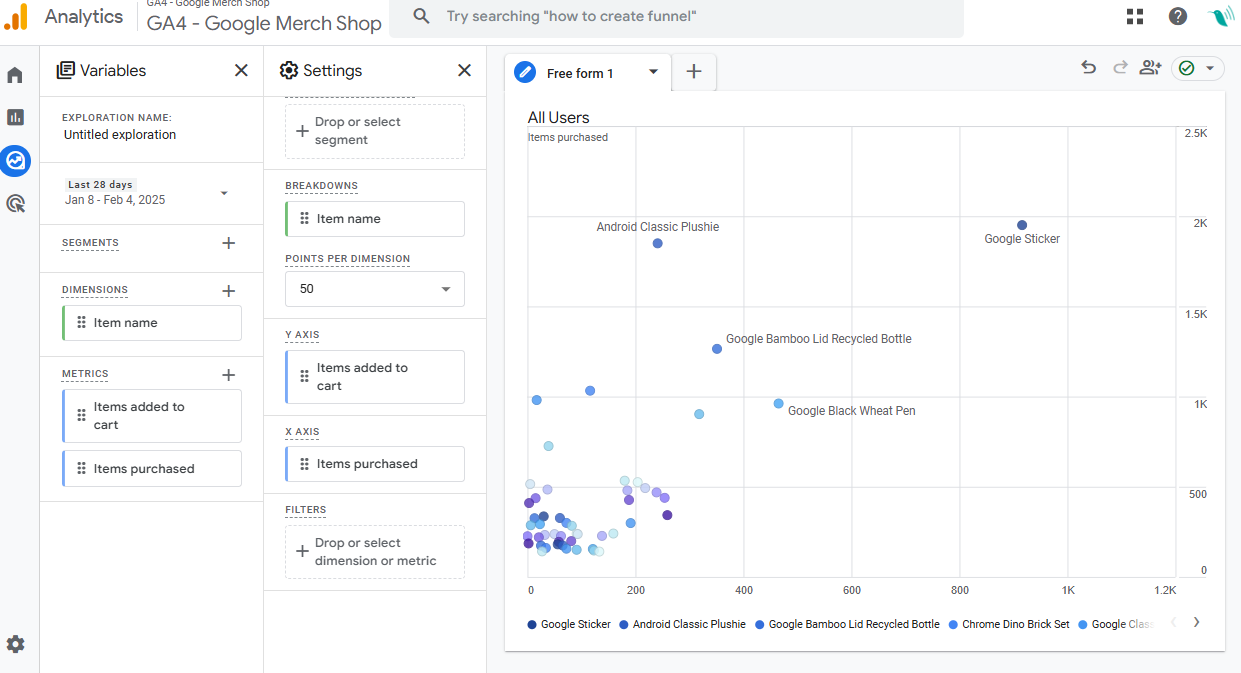Image resolution: width=1241 pixels, height=673 pixels.
Task: Close the Settings panel
Action: click(x=464, y=70)
